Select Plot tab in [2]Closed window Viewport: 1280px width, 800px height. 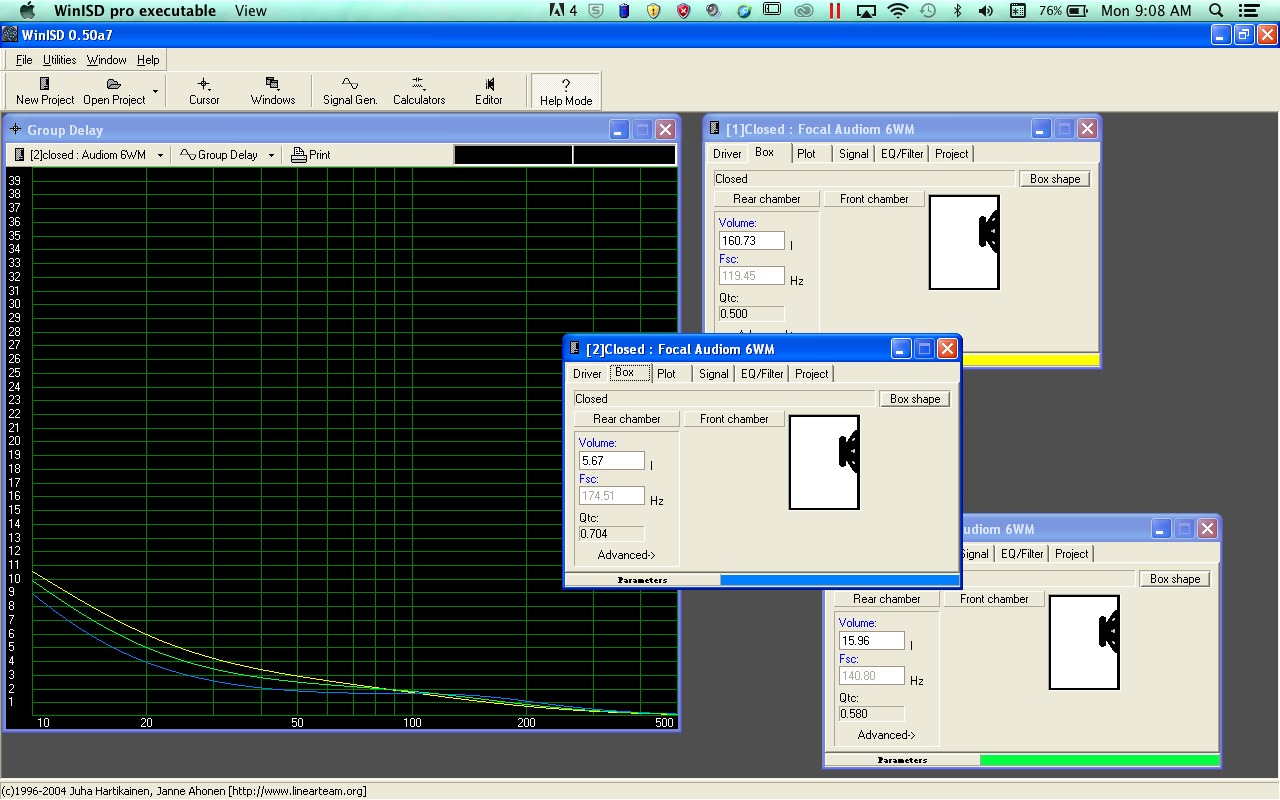667,374
